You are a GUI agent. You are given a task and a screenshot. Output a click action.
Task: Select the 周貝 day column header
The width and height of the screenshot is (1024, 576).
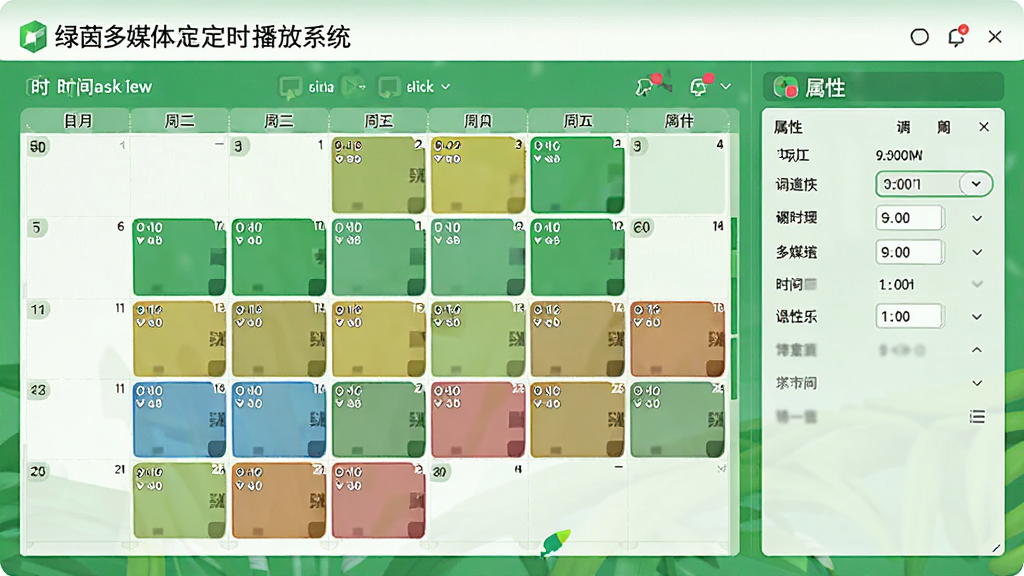[478, 121]
